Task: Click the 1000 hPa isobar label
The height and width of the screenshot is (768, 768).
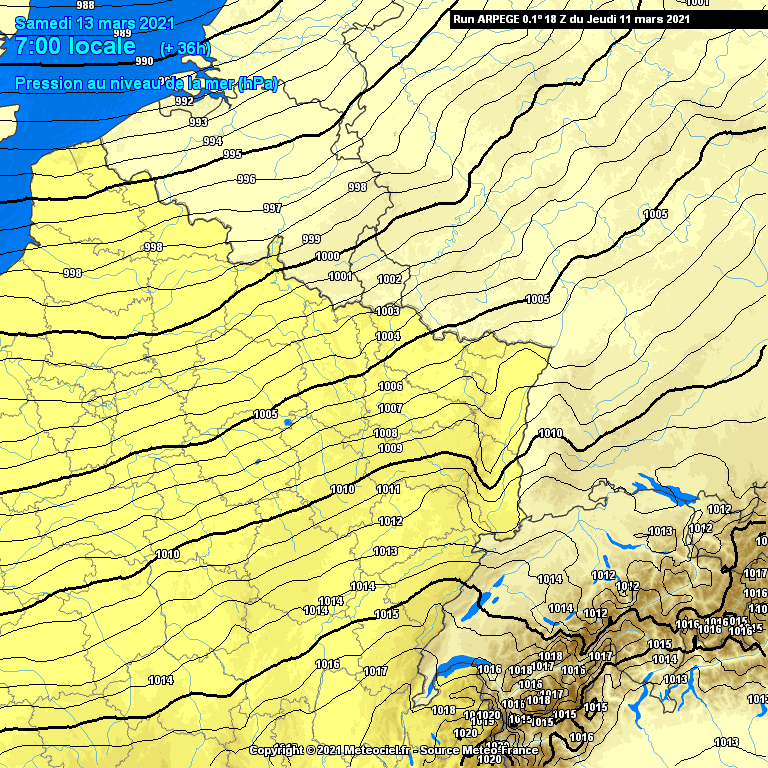Action: pos(327,256)
